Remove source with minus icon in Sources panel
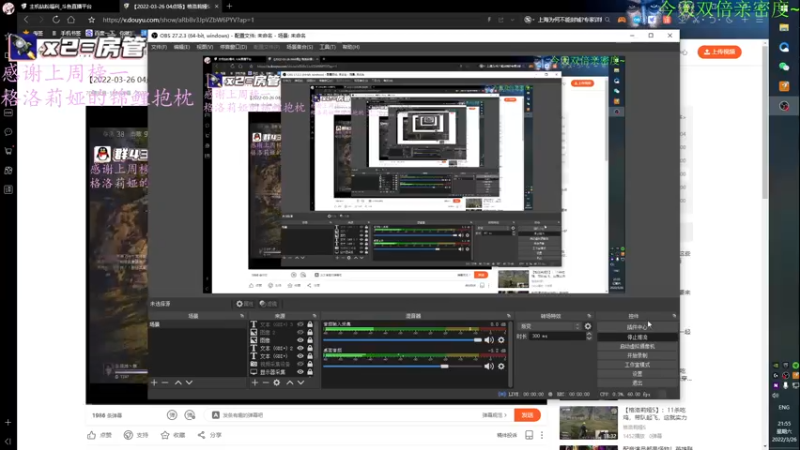This screenshot has height=450, width=800. tap(265, 382)
